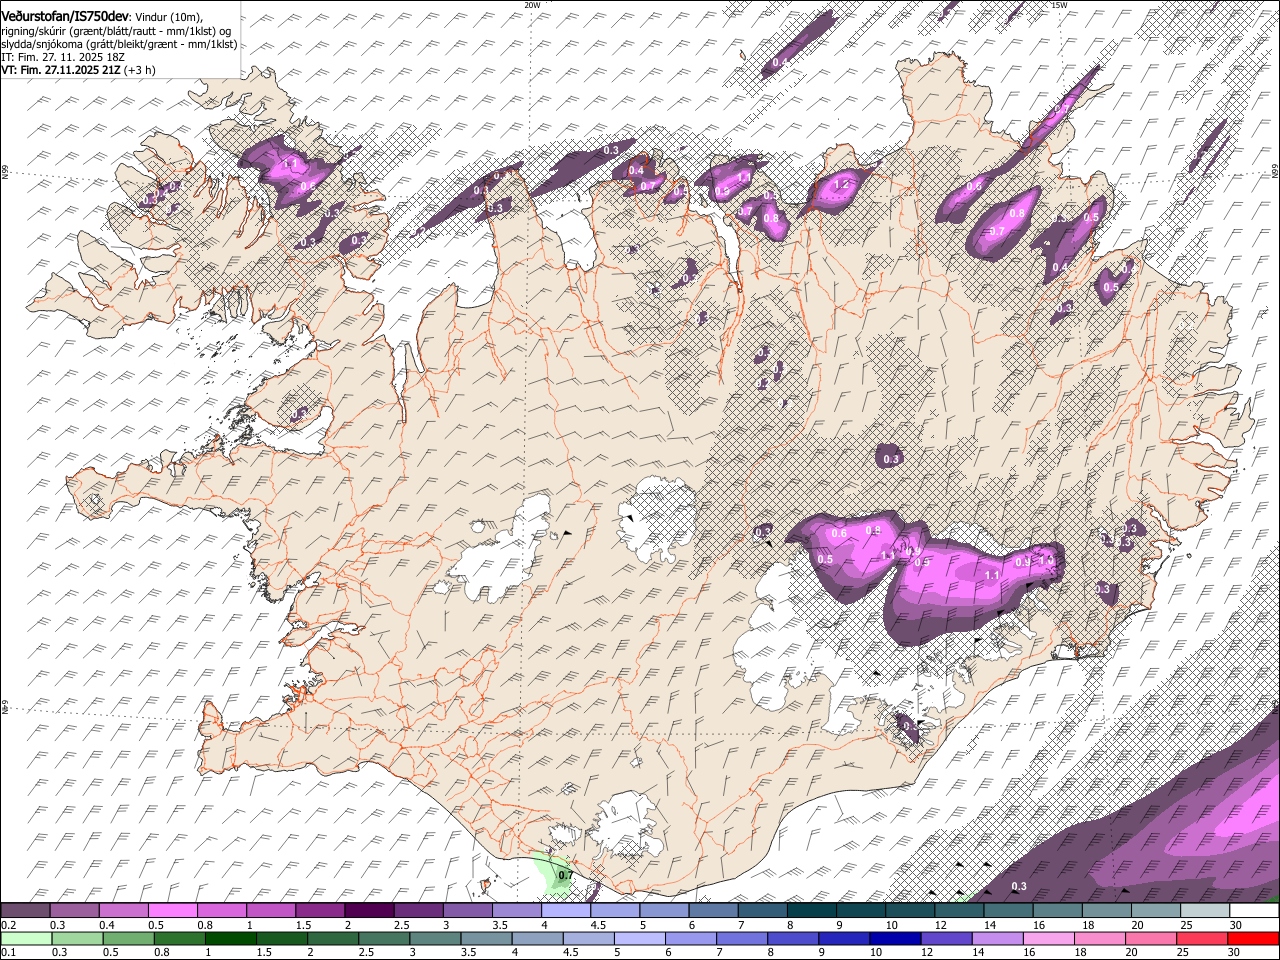Screen dimensions: 1280x960
Task: Click the palest green first swatch of lower scale
Action: pos(25,938)
